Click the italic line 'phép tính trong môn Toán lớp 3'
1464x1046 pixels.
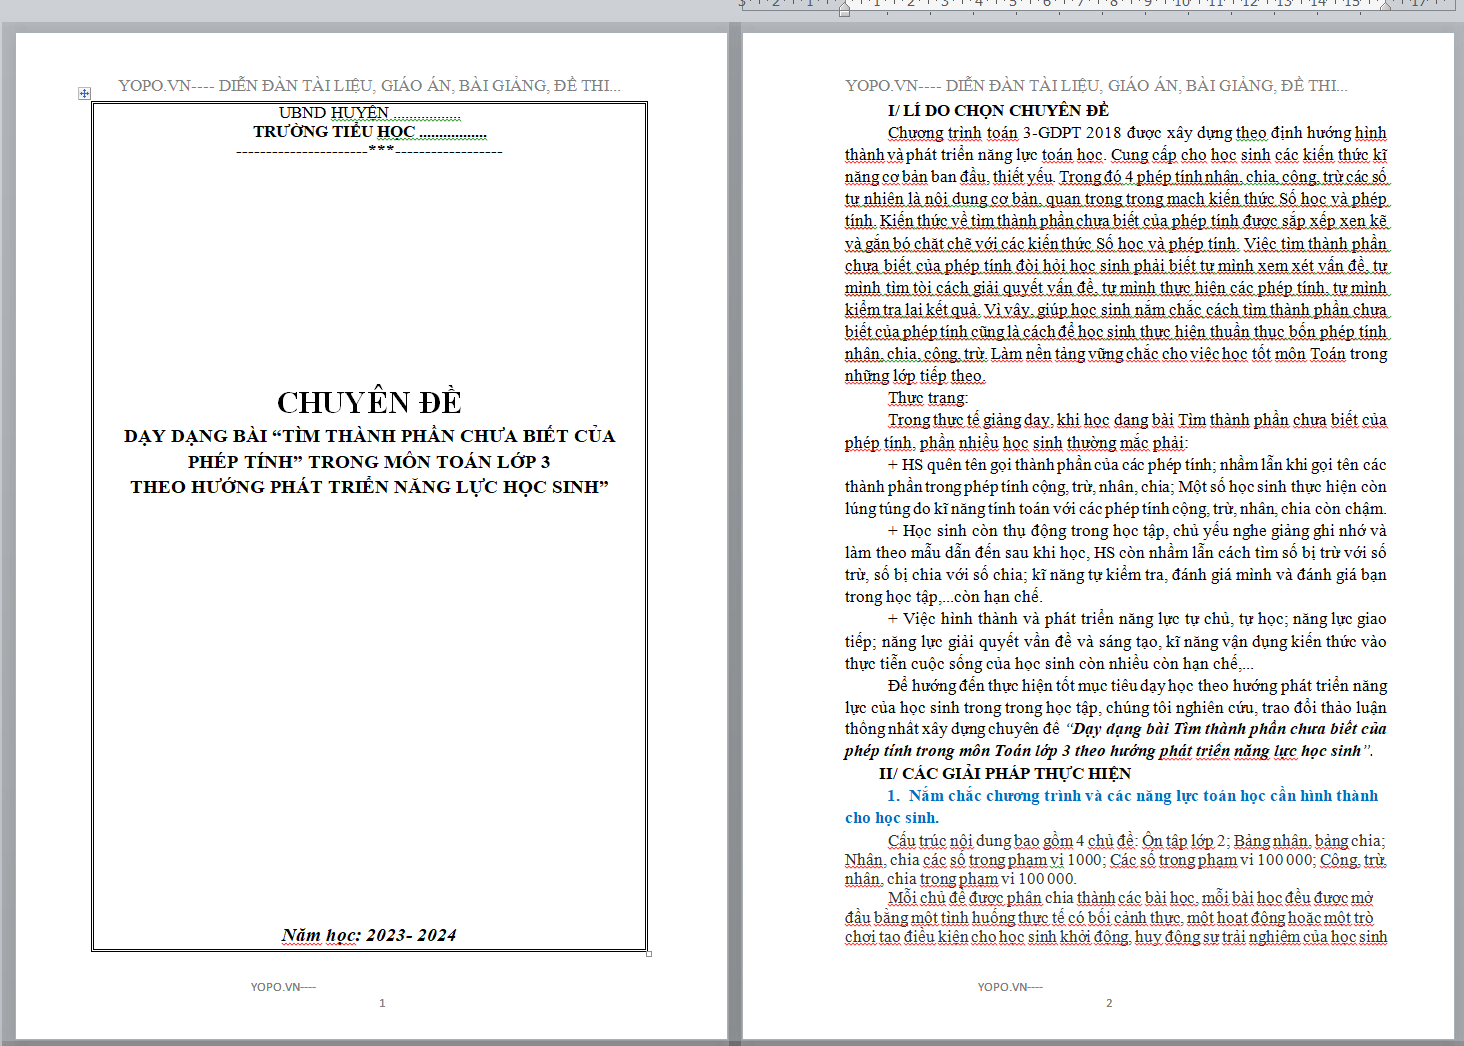[1109, 751]
